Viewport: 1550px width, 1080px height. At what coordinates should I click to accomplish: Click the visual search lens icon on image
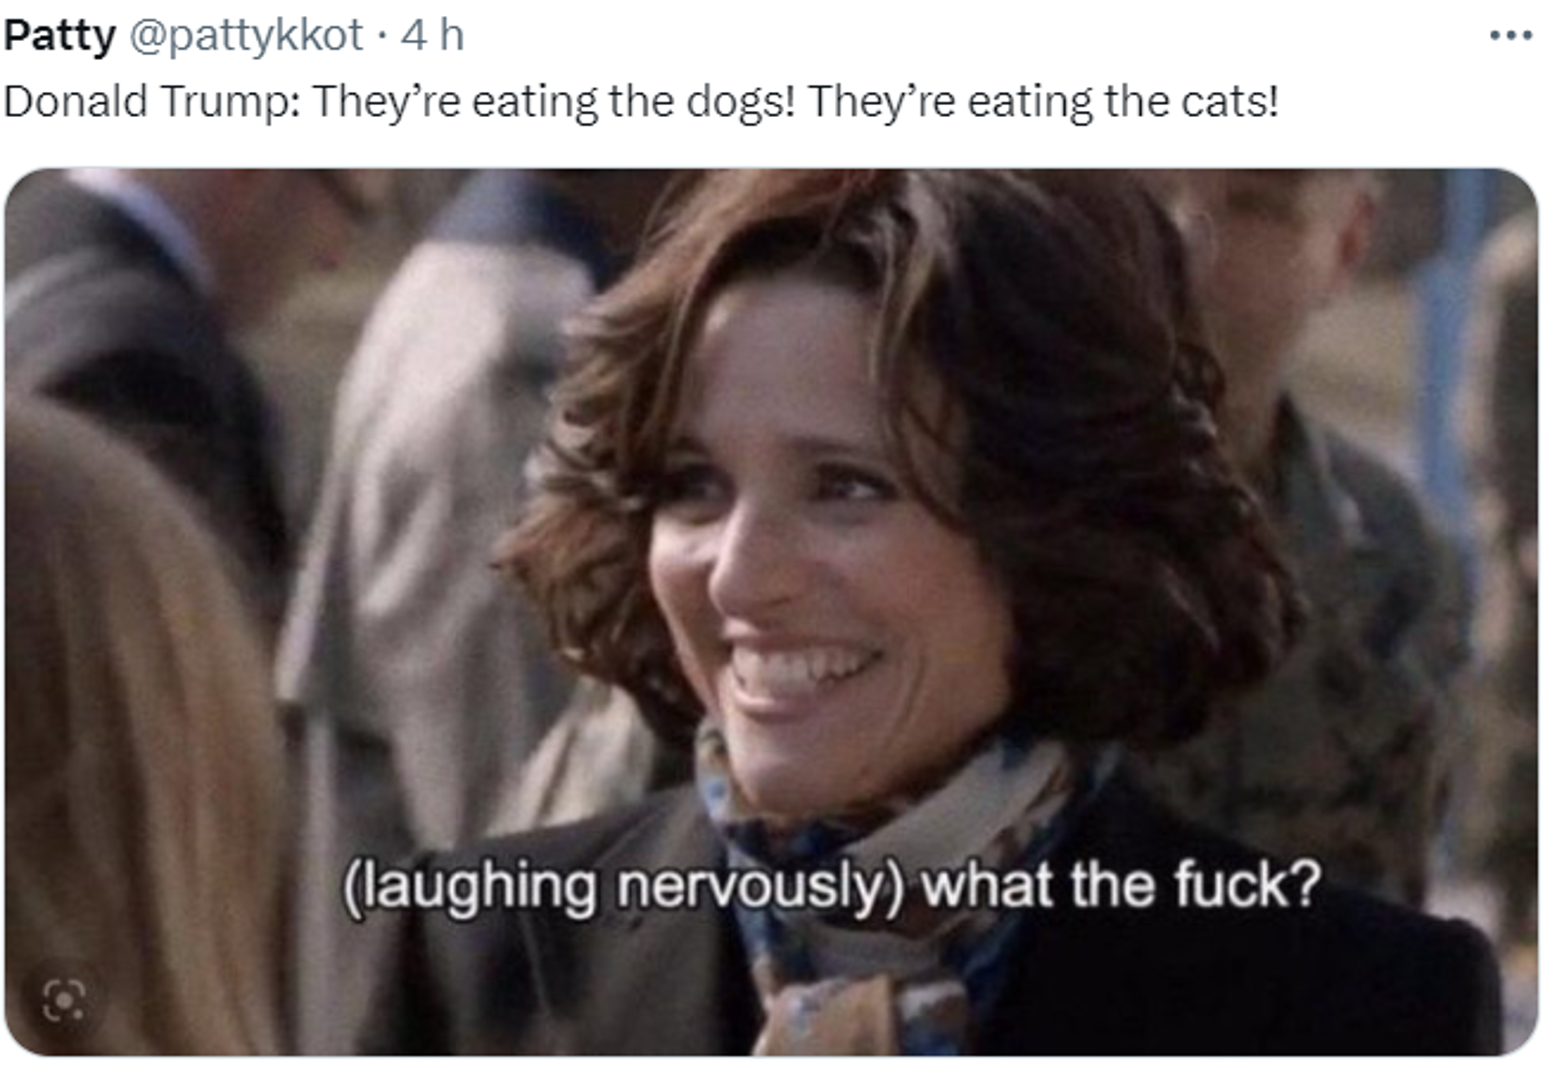(x=64, y=1000)
